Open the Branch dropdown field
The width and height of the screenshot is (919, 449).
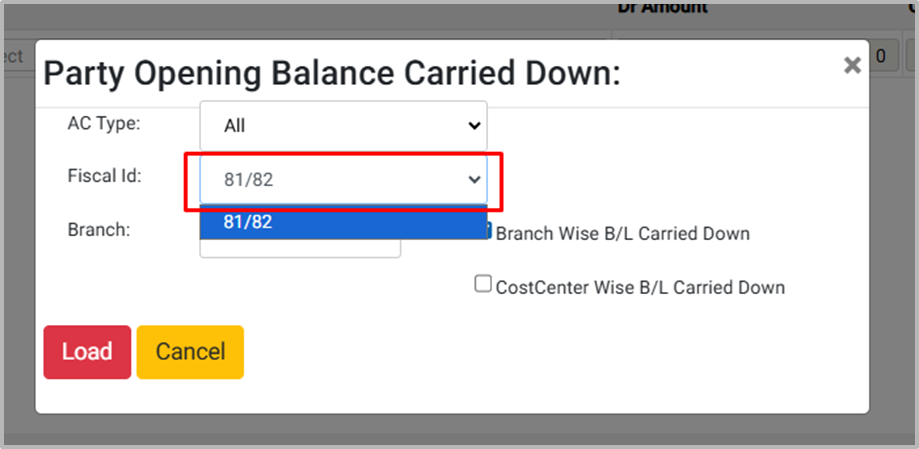300,247
